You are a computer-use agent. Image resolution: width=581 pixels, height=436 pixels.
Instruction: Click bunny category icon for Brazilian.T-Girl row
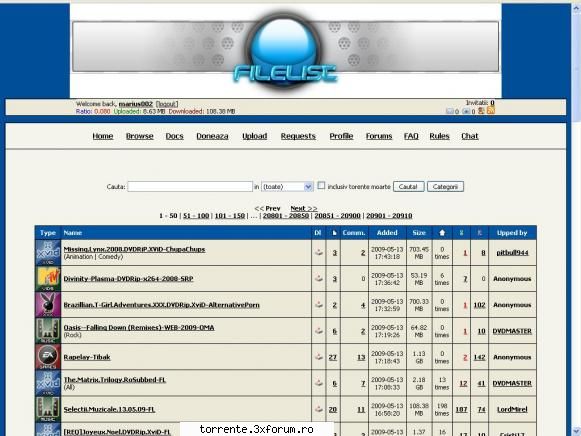point(48,304)
